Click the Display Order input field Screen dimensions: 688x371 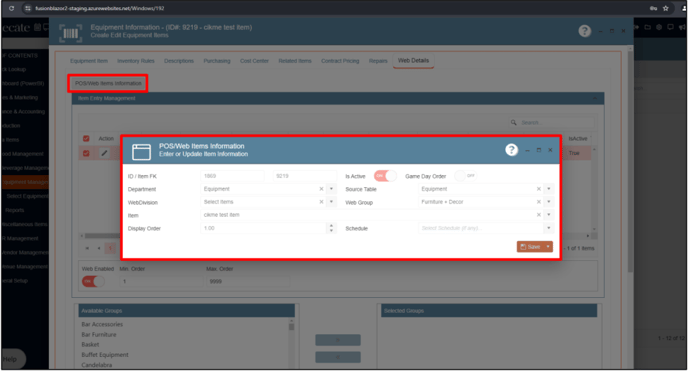click(x=264, y=228)
